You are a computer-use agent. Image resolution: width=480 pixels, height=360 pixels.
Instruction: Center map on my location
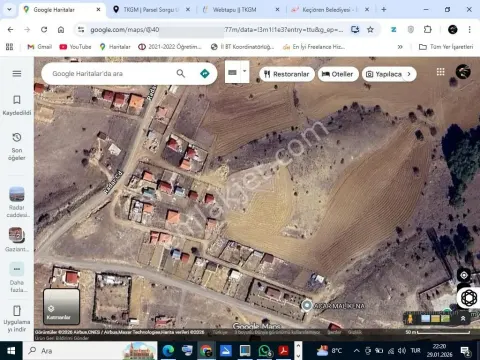click(x=464, y=275)
